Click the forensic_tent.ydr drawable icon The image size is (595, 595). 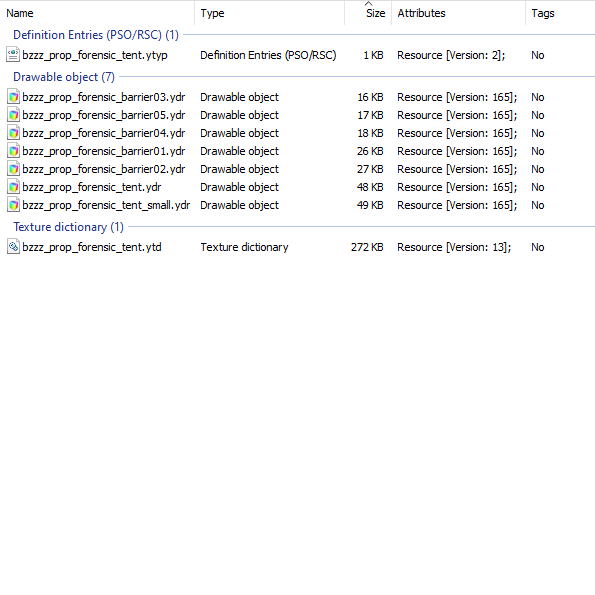pyautogui.click(x=13, y=187)
